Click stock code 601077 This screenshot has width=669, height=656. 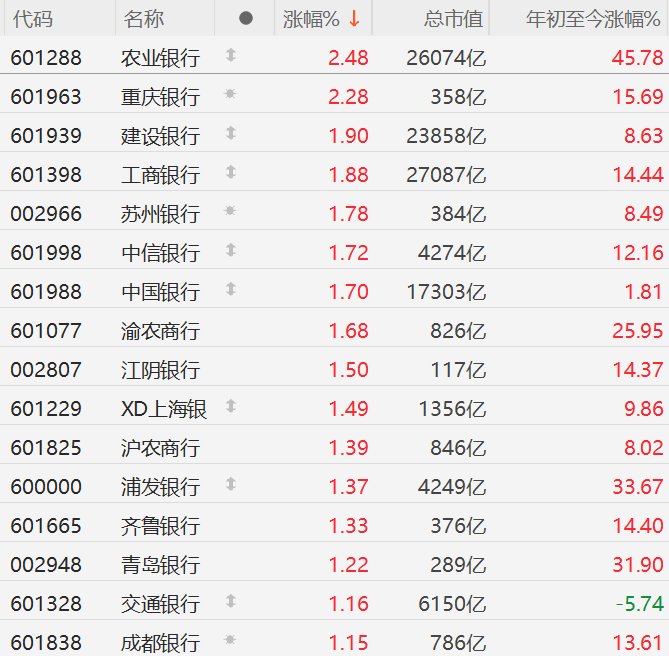point(46,331)
